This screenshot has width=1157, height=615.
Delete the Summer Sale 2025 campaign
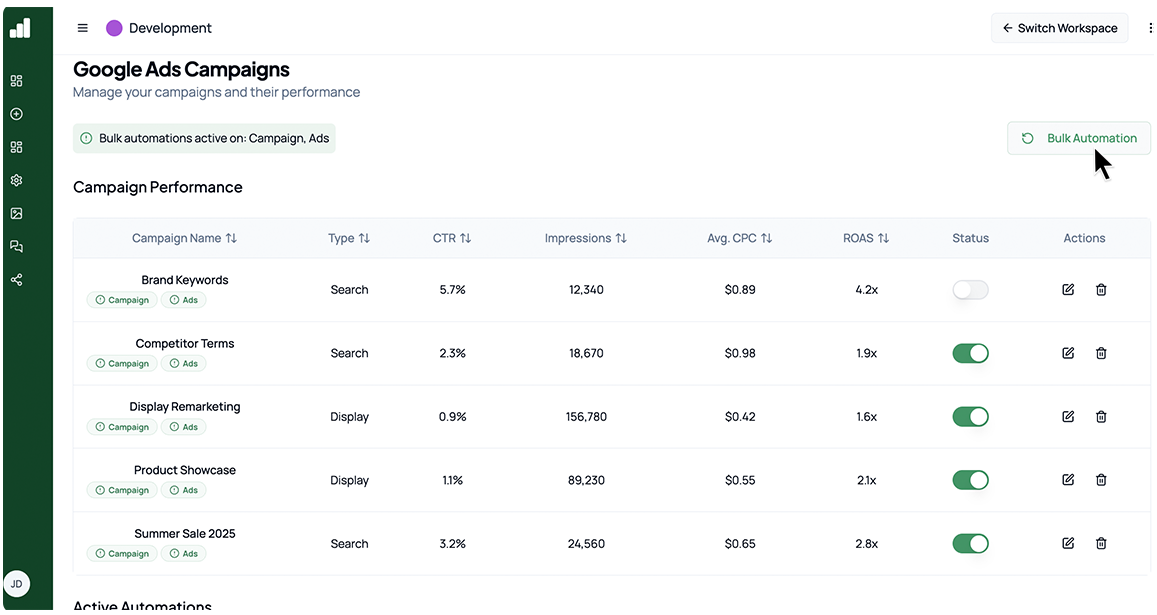[1101, 543]
